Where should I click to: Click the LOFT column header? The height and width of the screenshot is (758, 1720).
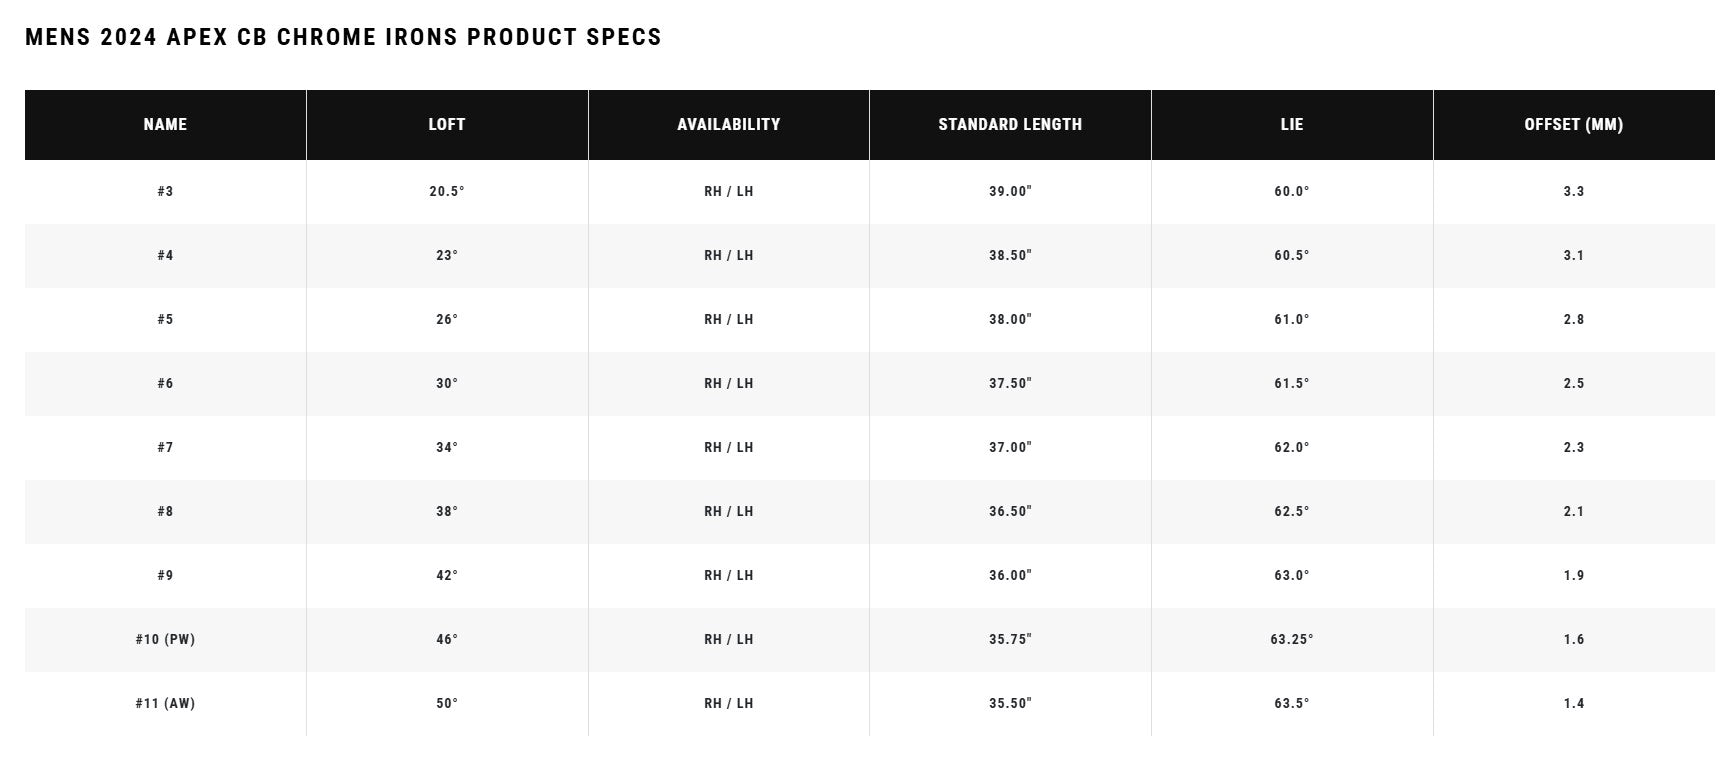click(x=447, y=124)
